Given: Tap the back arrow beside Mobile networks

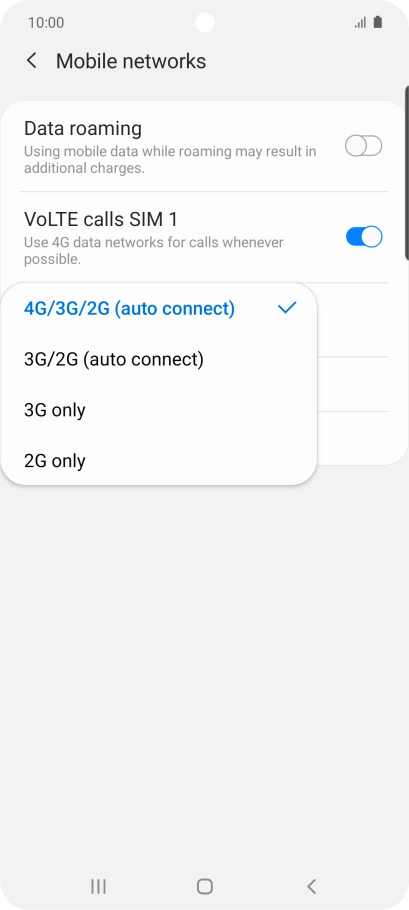Looking at the screenshot, I should coord(32,60).
